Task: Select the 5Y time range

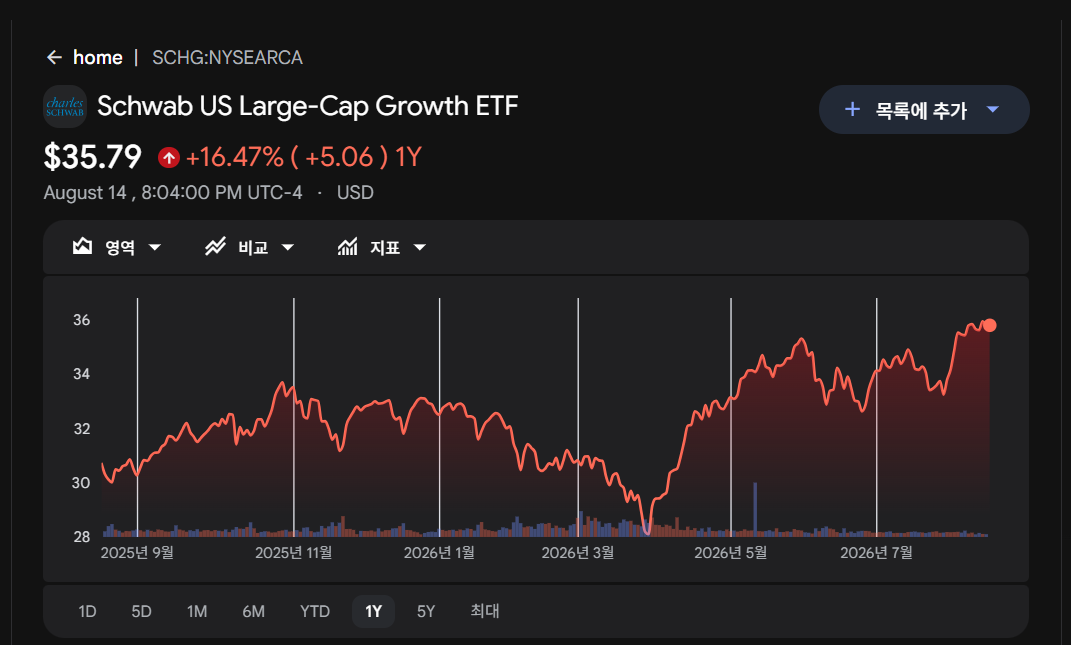Action: [x=426, y=612]
